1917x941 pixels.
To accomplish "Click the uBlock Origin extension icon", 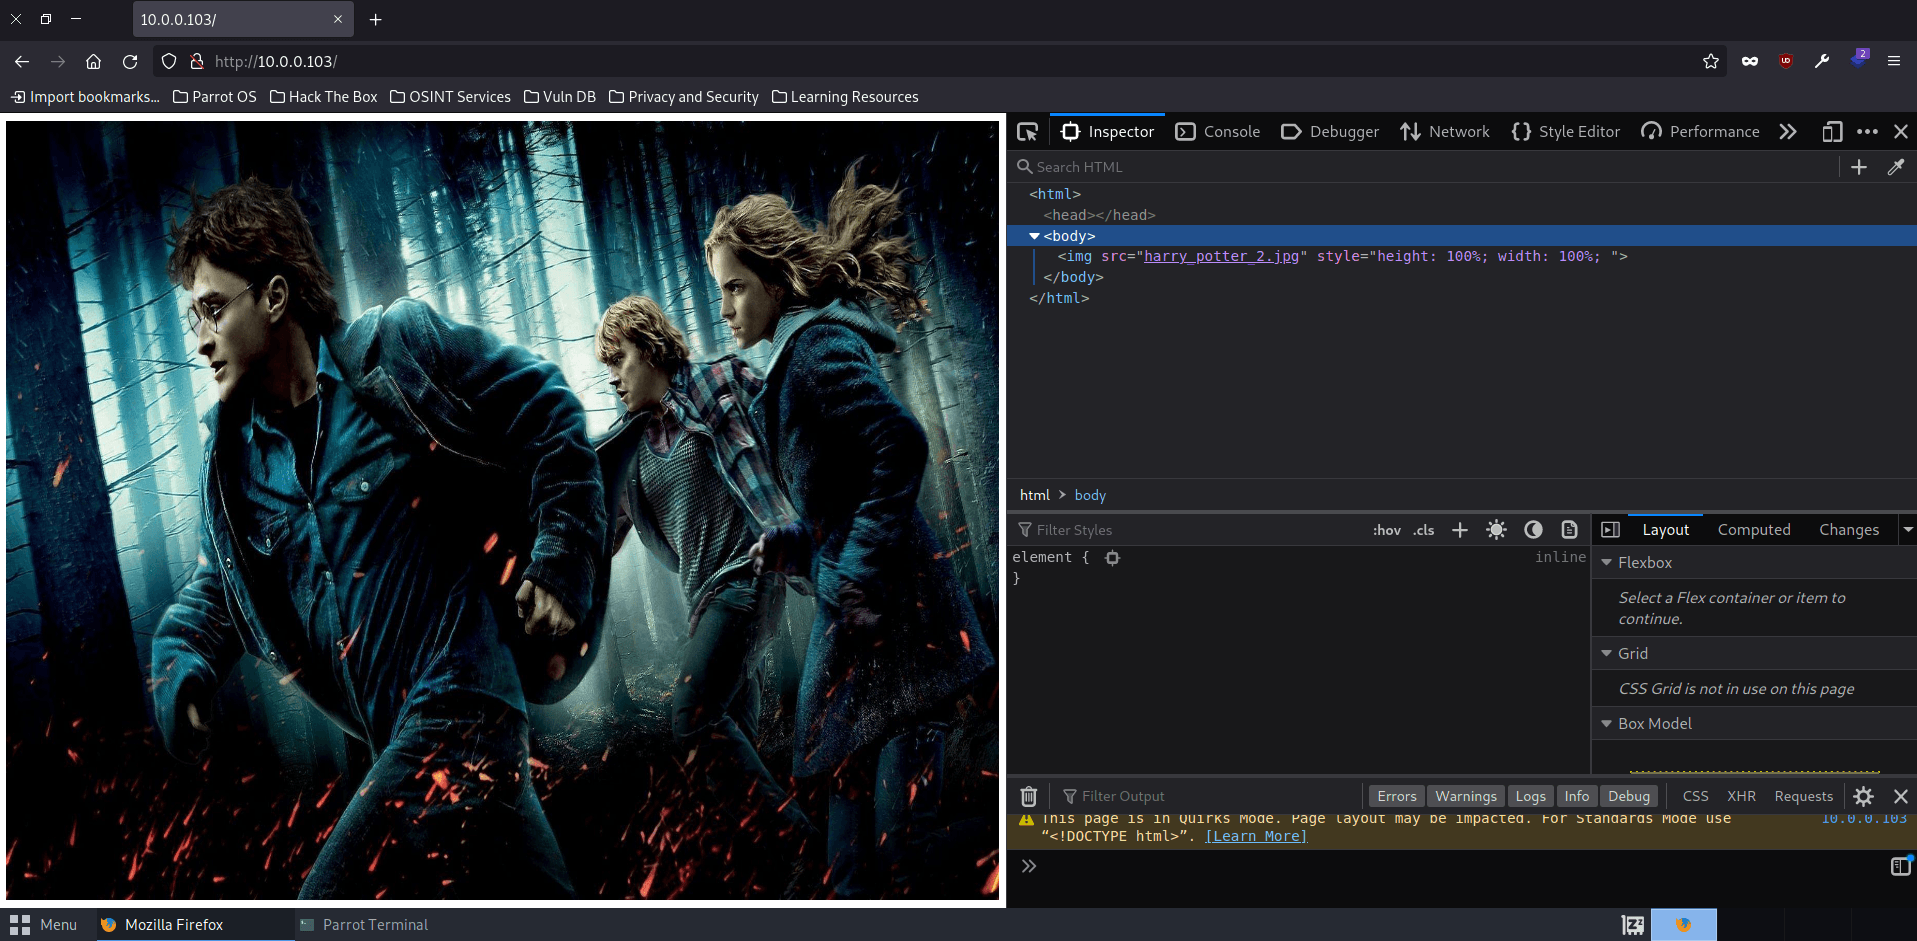I will coord(1786,61).
